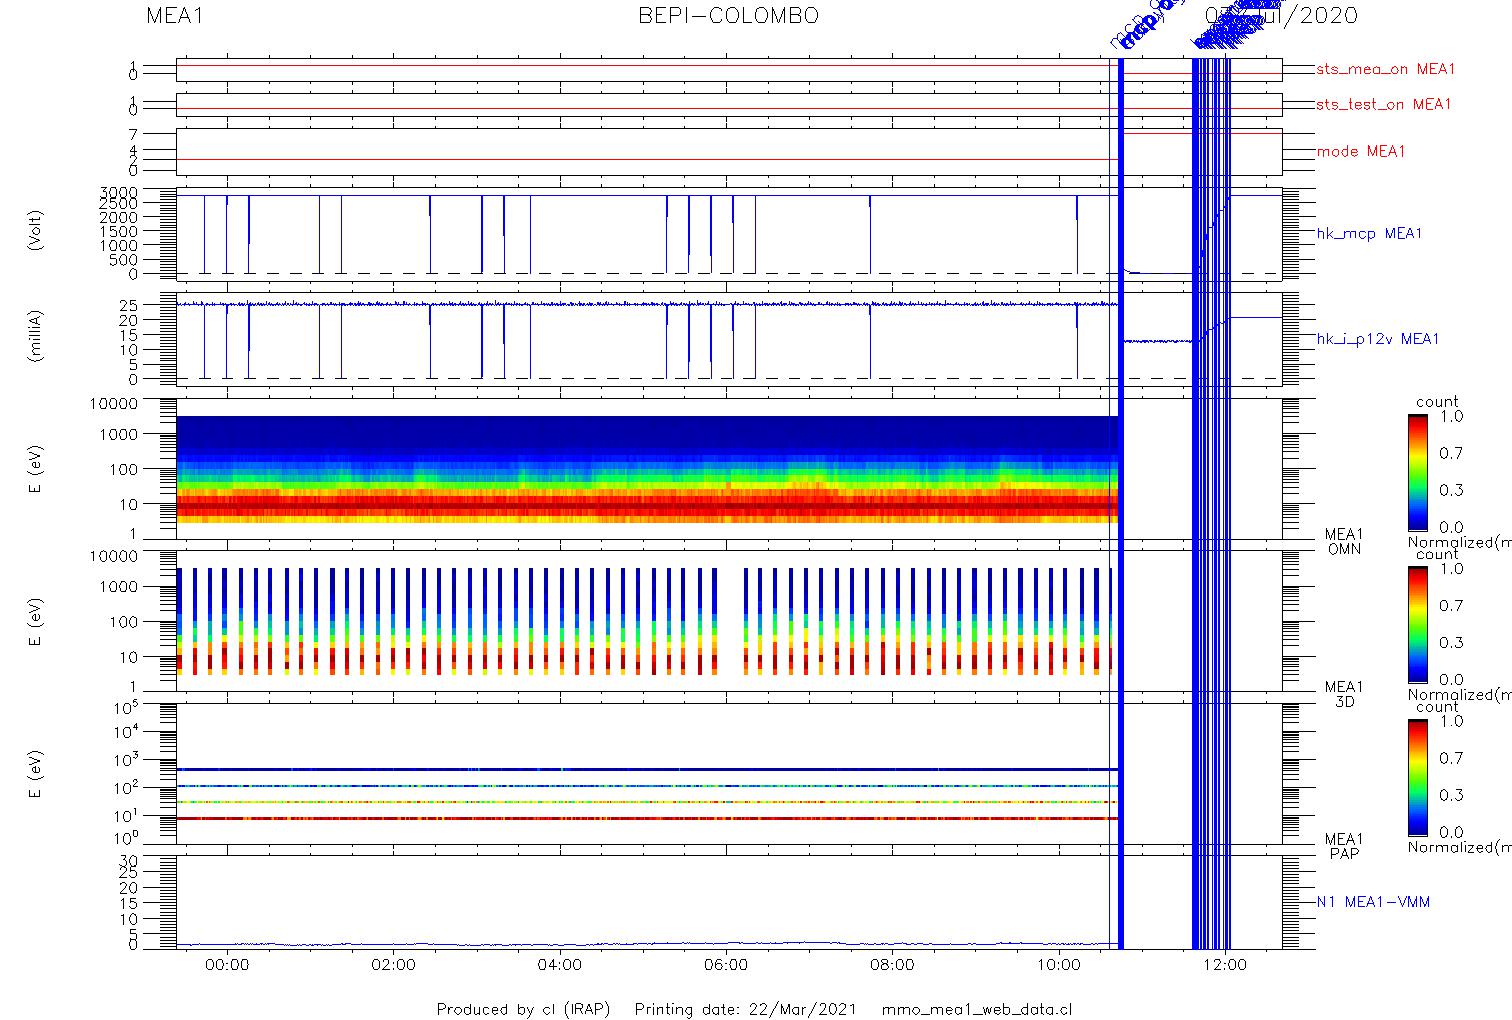Click the MEA1 PAP spectrogram panel
1512x1020 pixels.
pos(729,773)
